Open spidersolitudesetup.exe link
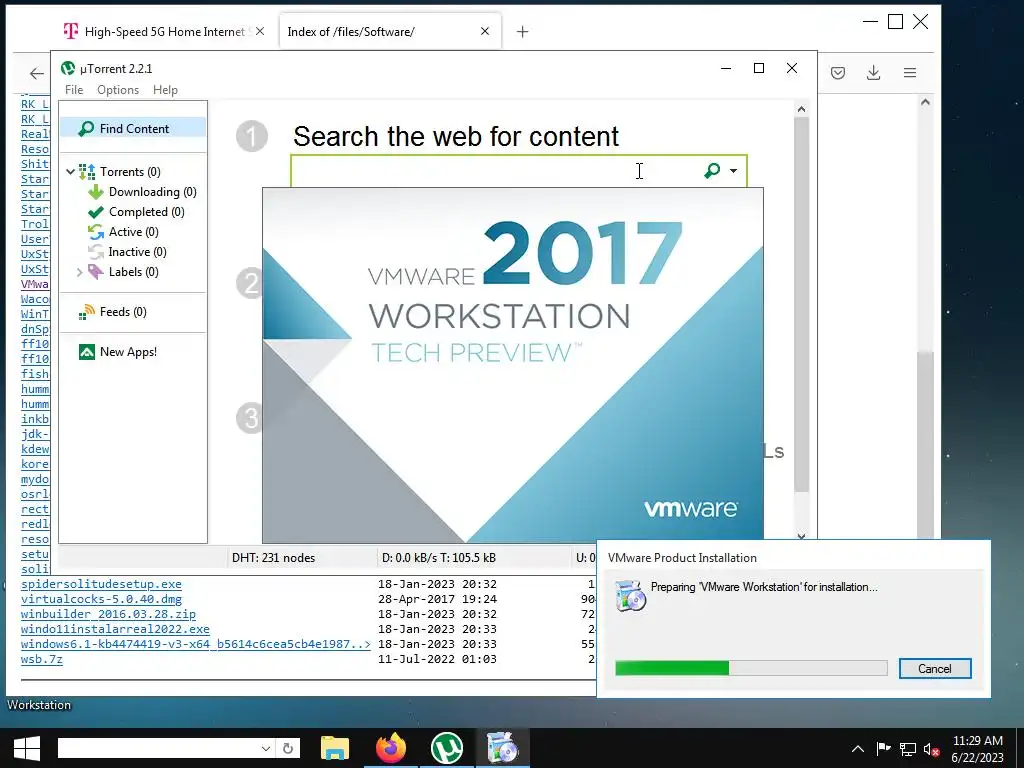 [x=101, y=584]
